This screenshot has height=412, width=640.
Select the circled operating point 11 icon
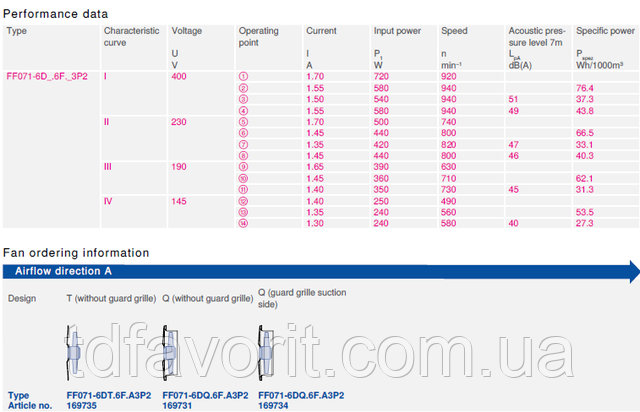(x=243, y=189)
